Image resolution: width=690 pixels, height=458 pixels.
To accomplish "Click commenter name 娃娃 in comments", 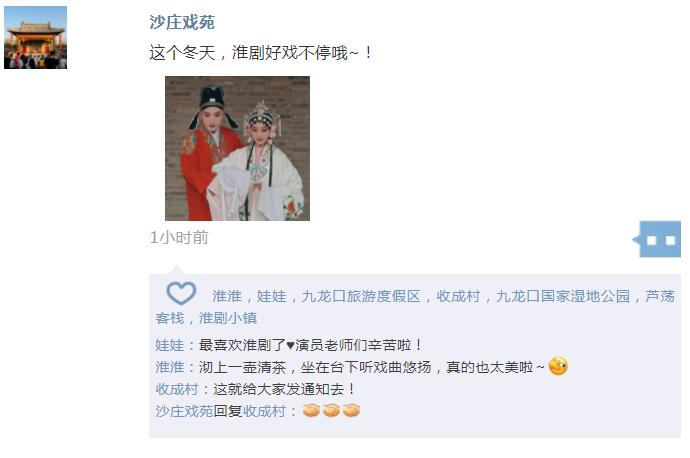I will click(x=169, y=345).
